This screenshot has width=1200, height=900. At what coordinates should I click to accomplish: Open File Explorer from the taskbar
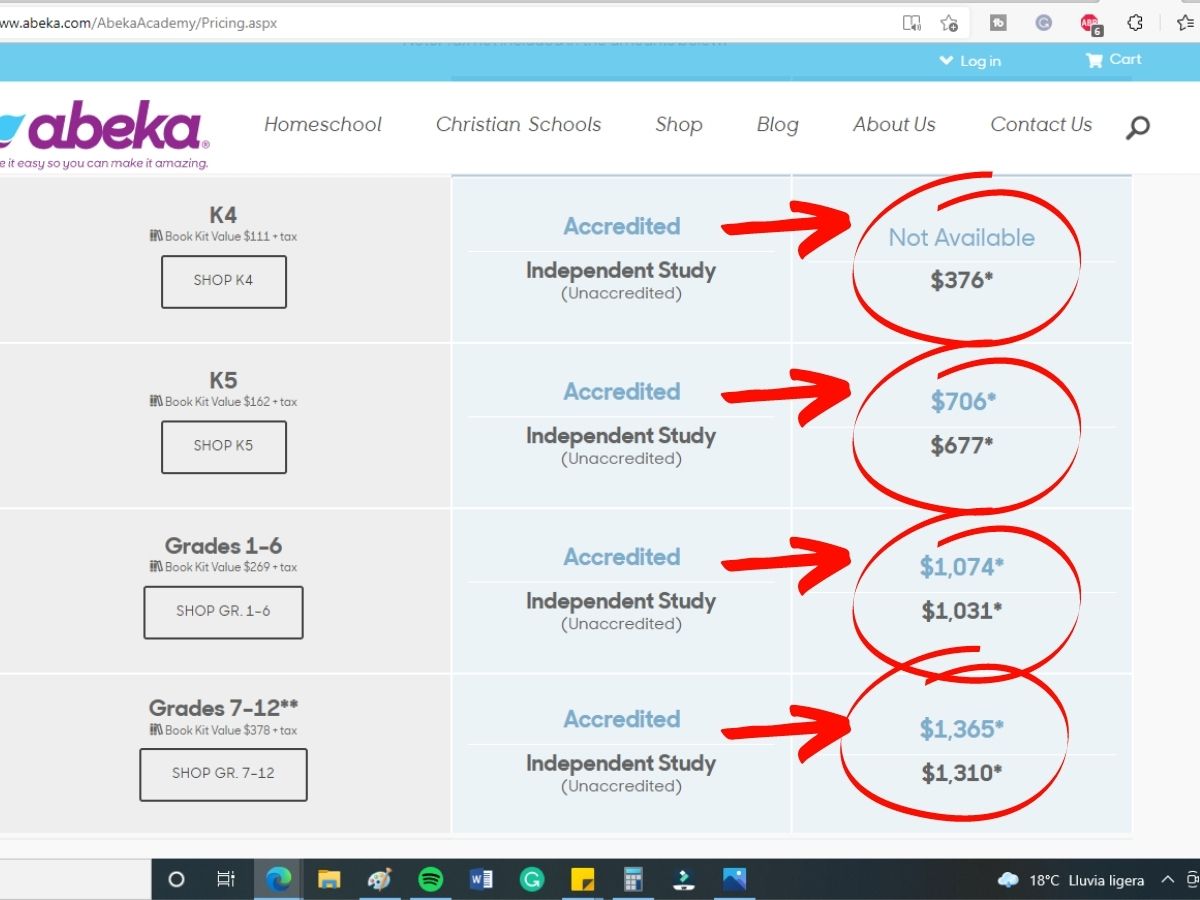(x=329, y=880)
